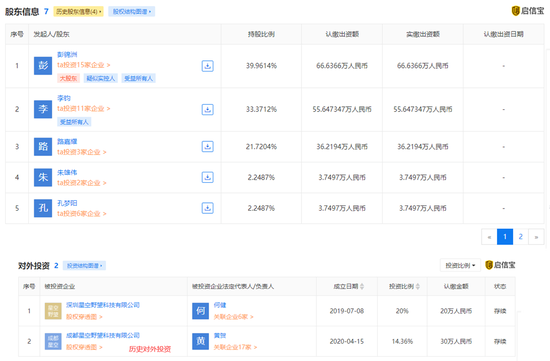Select the 14.36% investment ratio cell

coord(402,341)
